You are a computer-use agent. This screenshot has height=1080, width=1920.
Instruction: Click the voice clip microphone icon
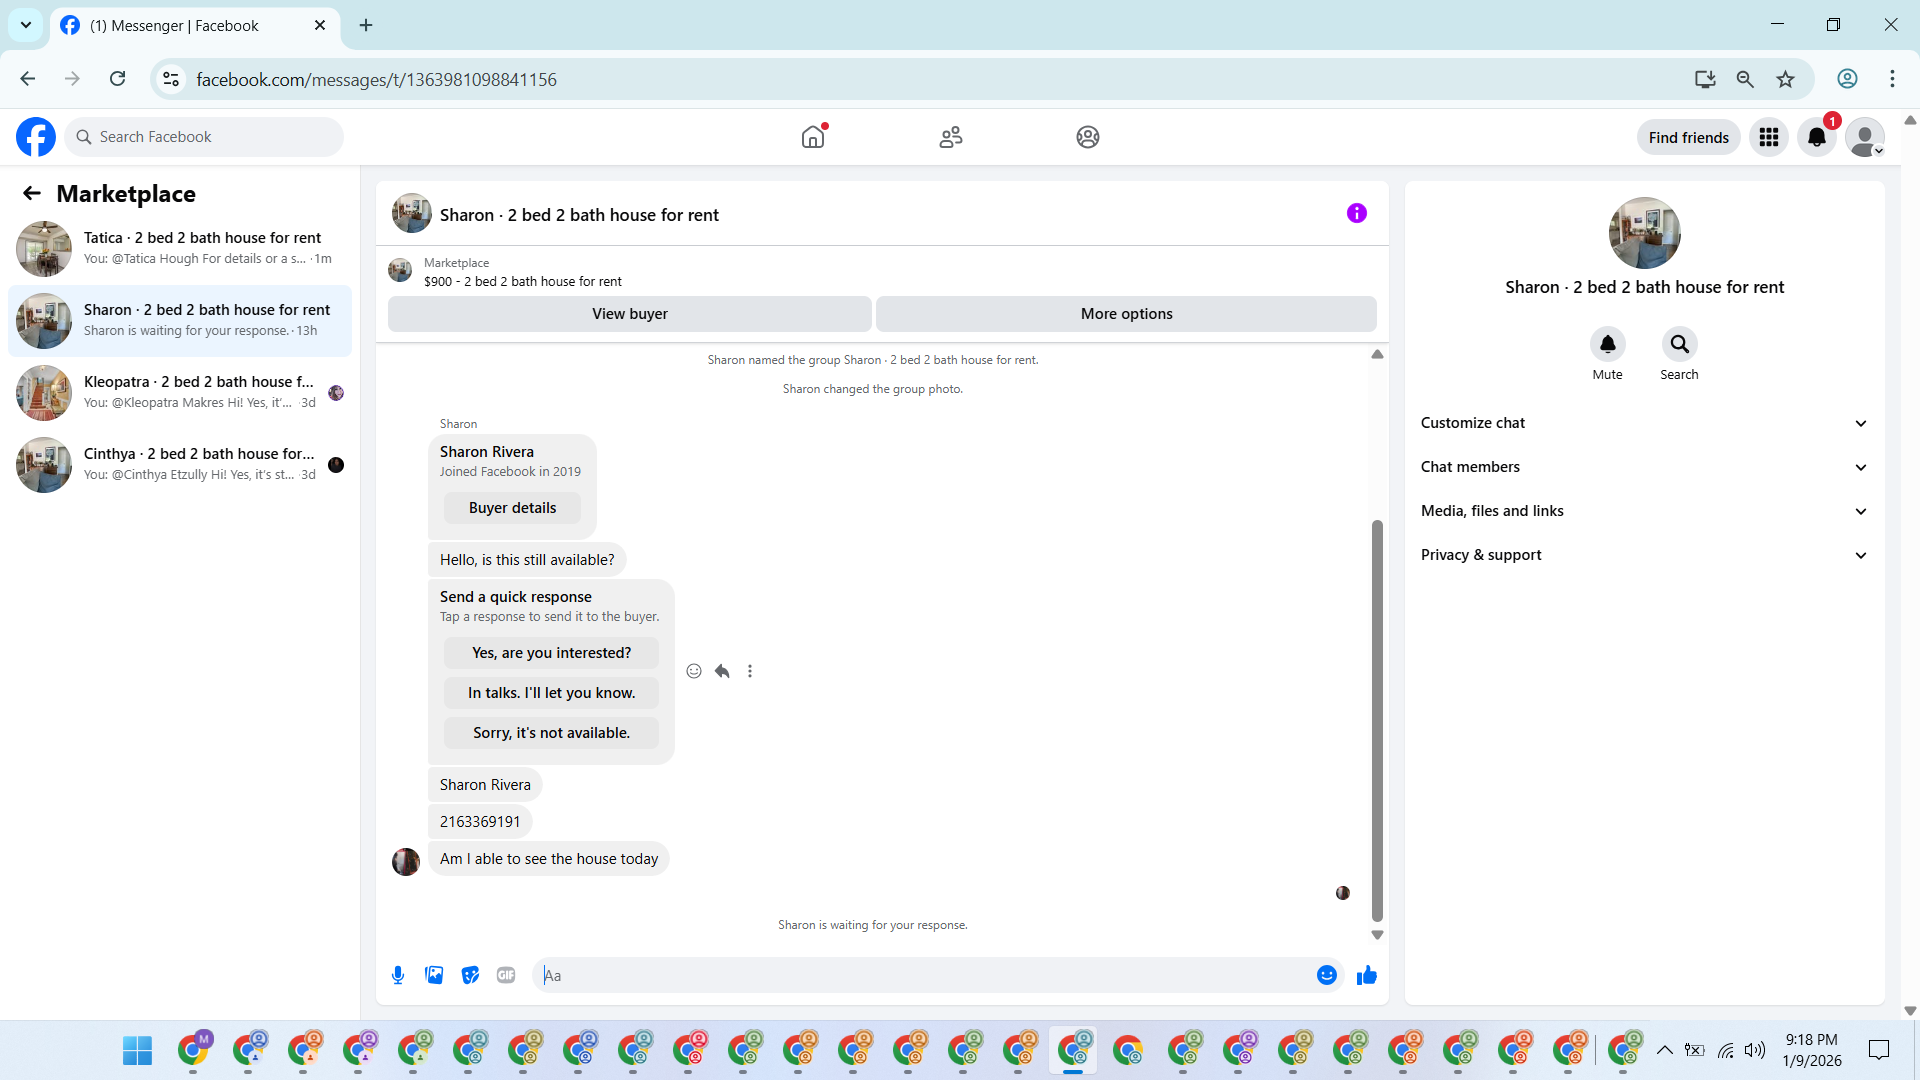(398, 975)
